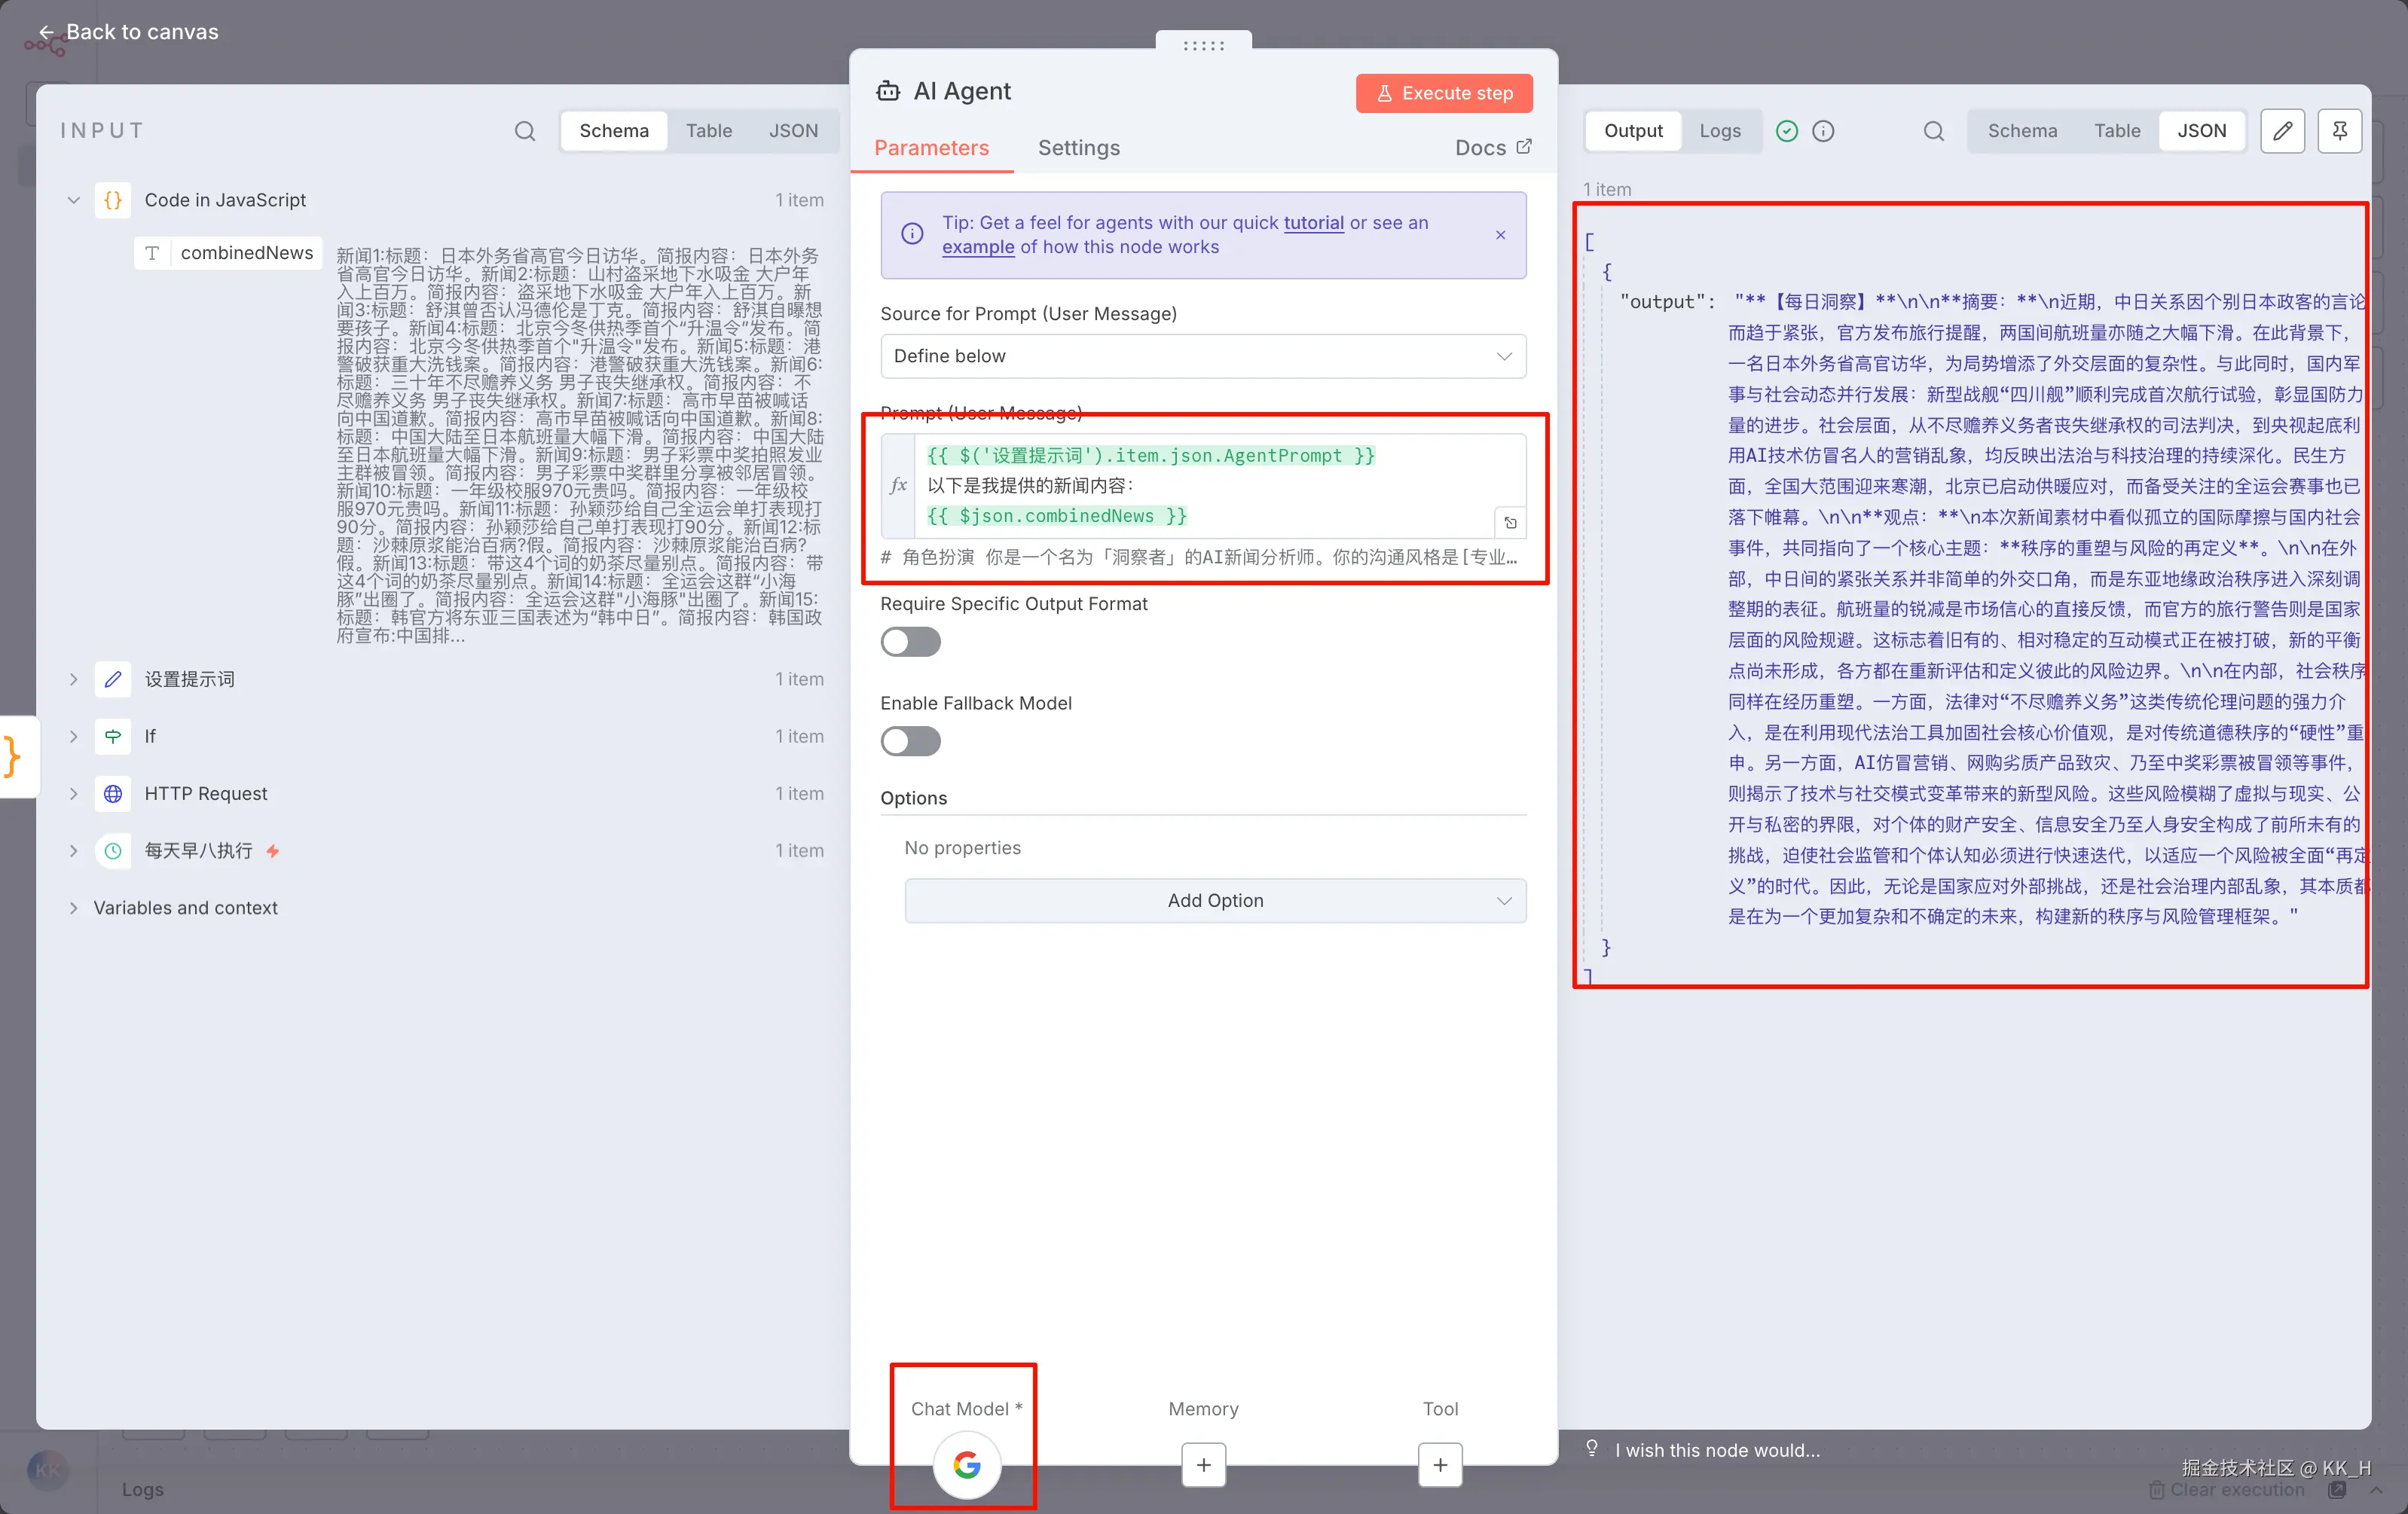
Task: Expand the prompt expression editor
Action: click(1510, 523)
